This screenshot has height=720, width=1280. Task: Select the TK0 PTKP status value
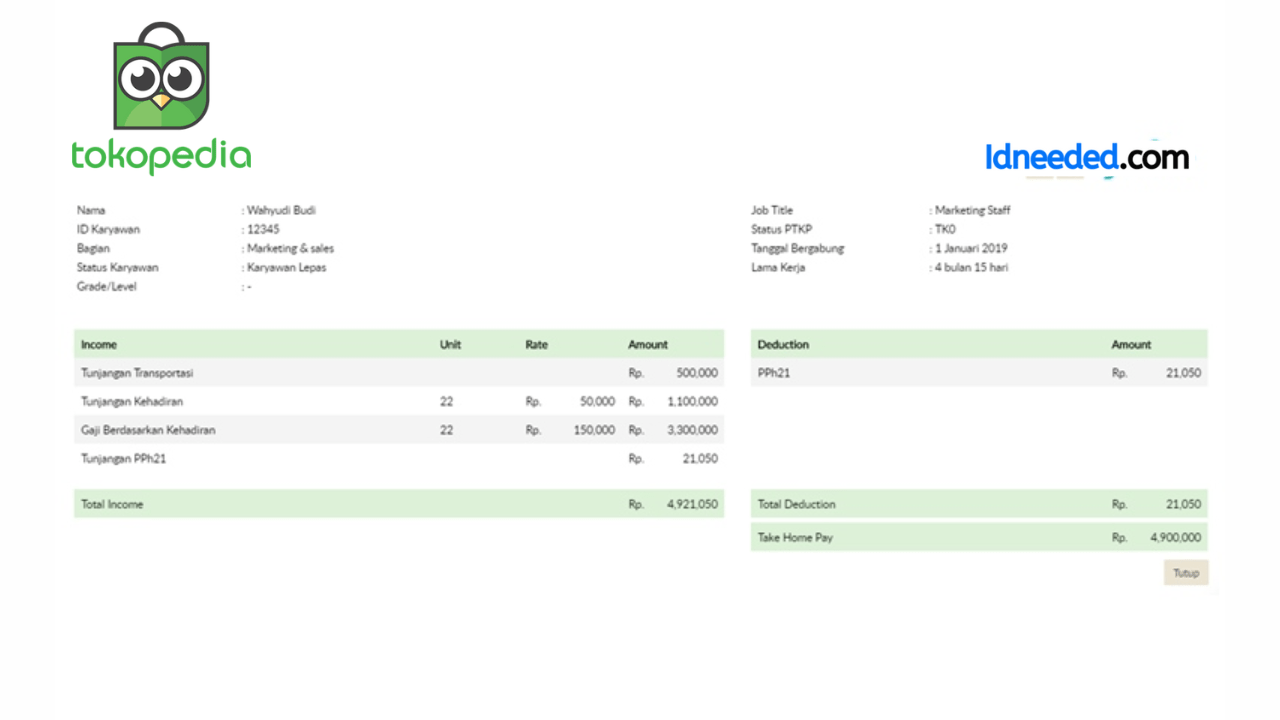[x=945, y=229]
